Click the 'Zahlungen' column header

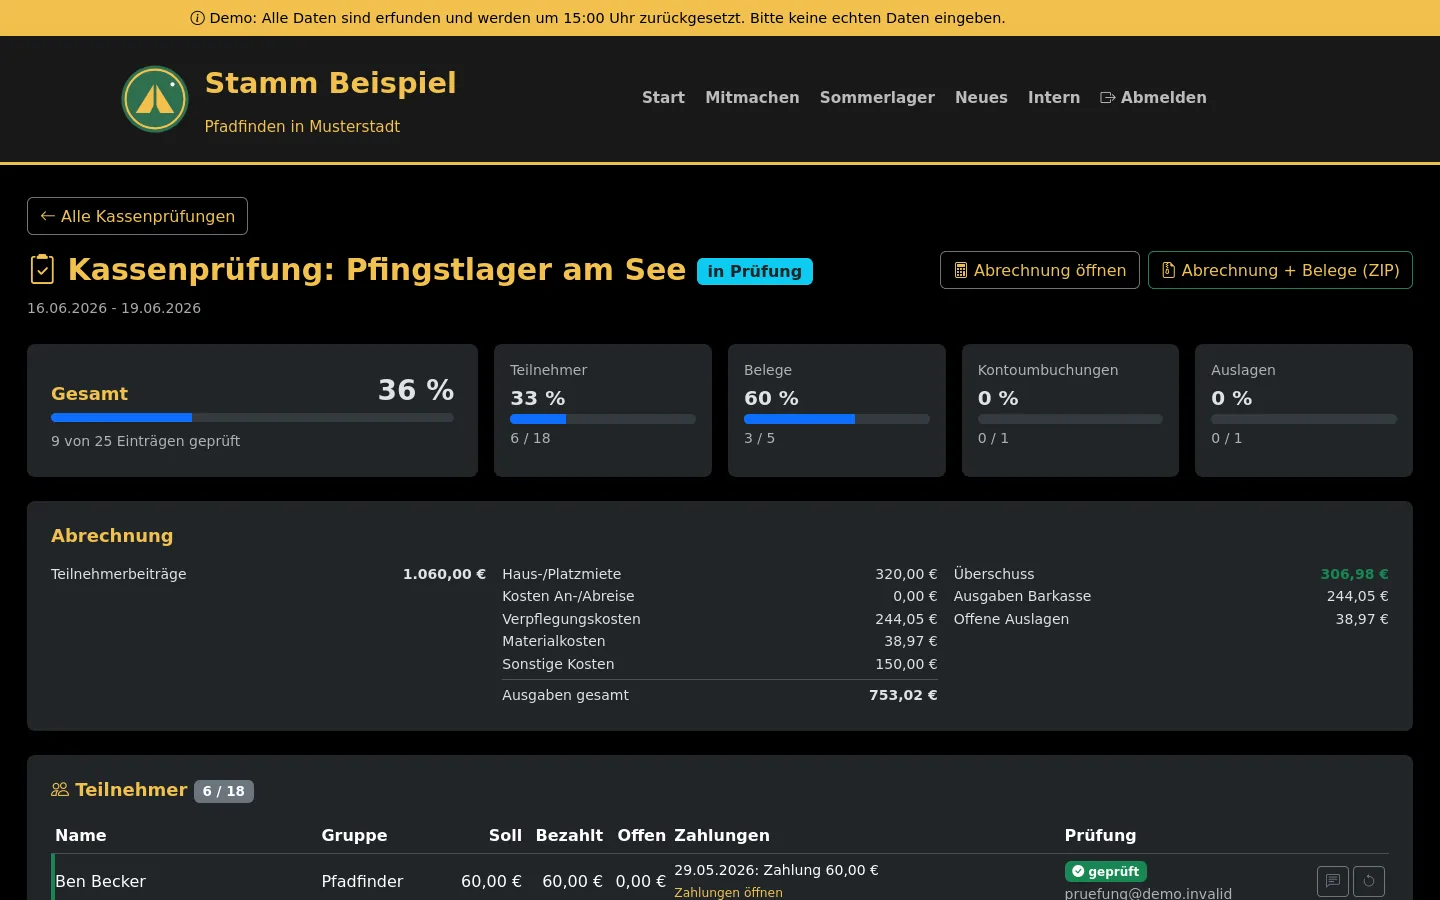point(722,835)
